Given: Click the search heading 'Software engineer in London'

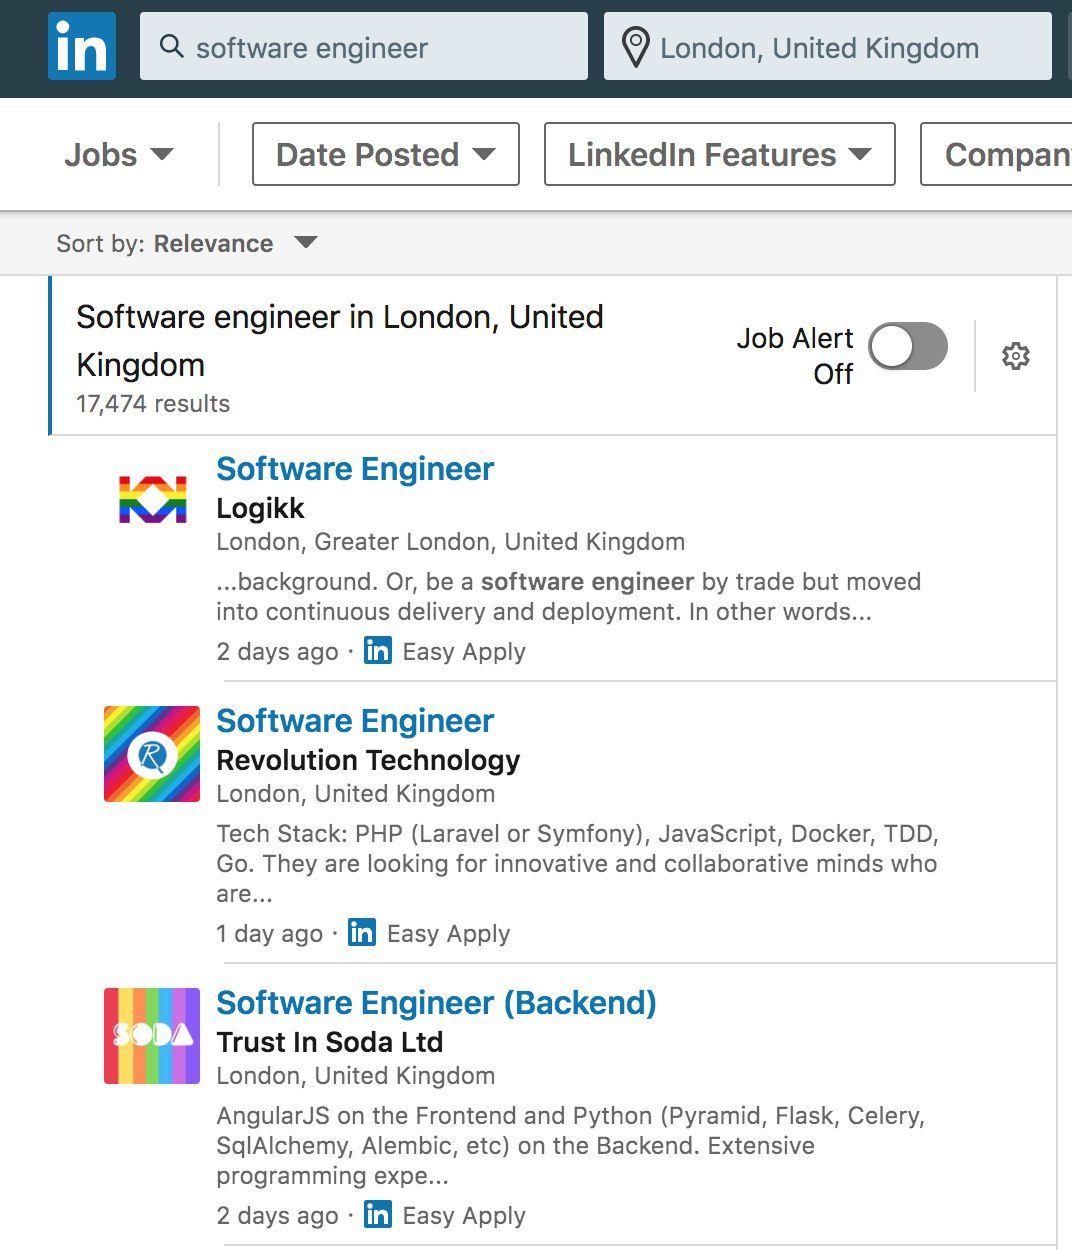Looking at the screenshot, I should (340, 341).
